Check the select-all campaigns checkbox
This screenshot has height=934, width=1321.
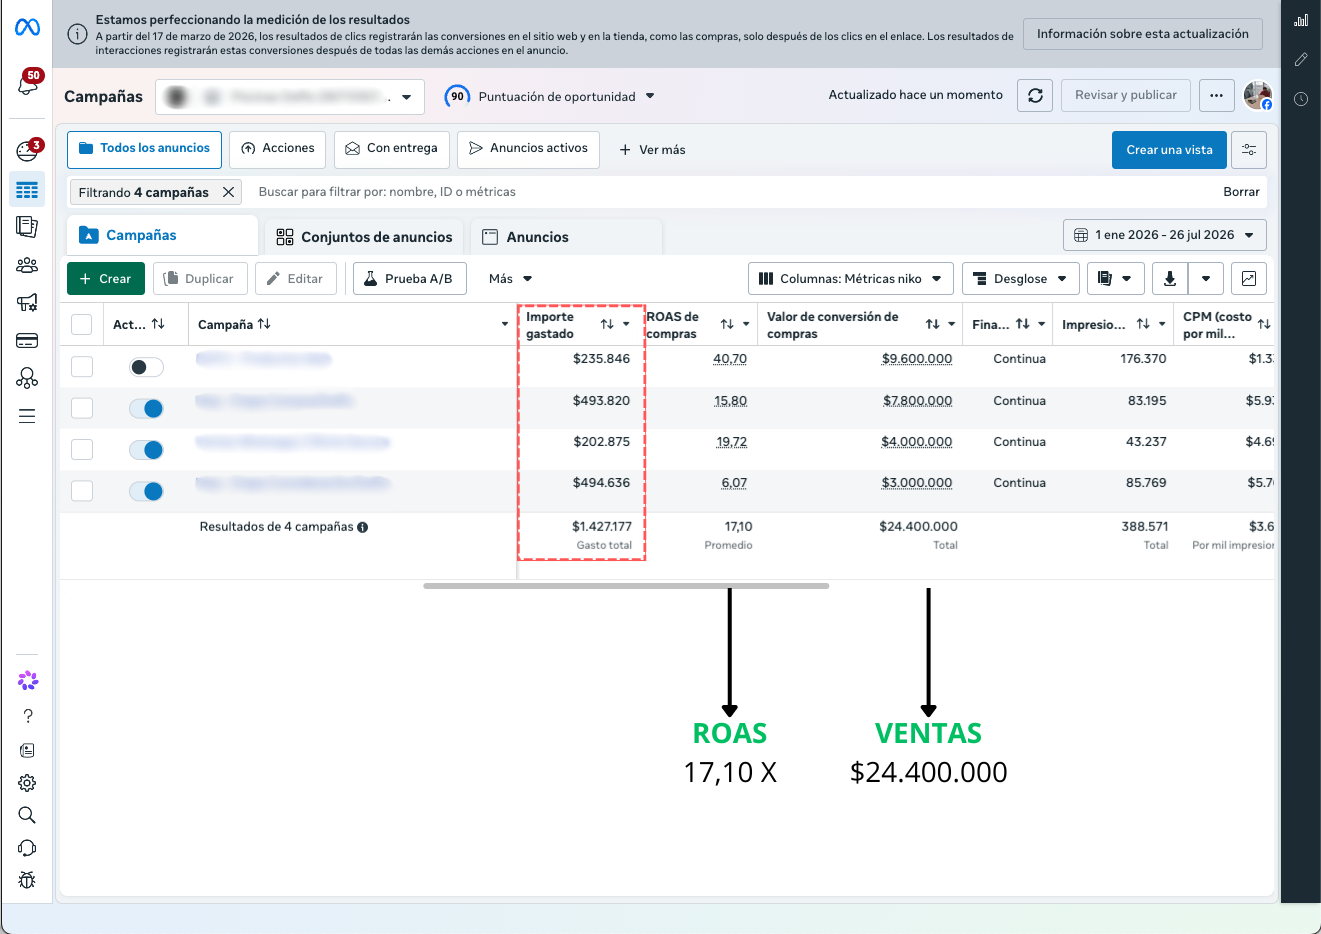(x=82, y=324)
